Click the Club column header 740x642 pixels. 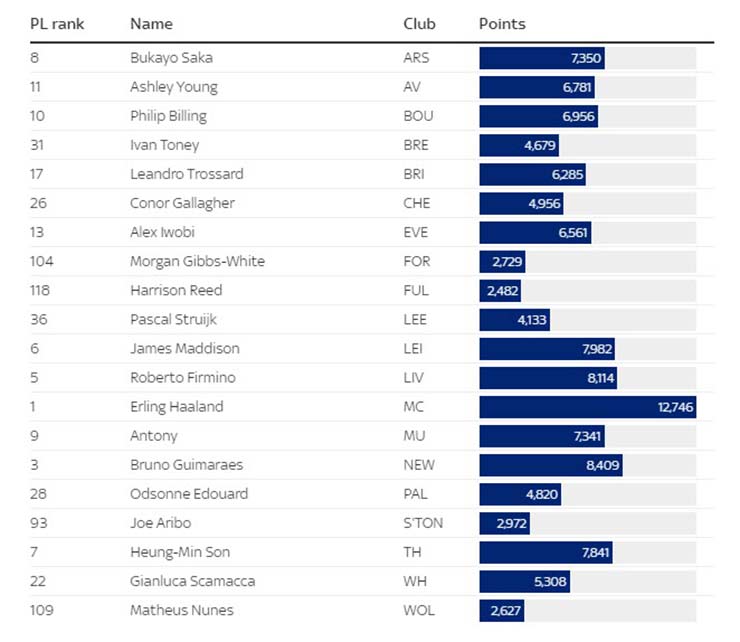coord(419,24)
